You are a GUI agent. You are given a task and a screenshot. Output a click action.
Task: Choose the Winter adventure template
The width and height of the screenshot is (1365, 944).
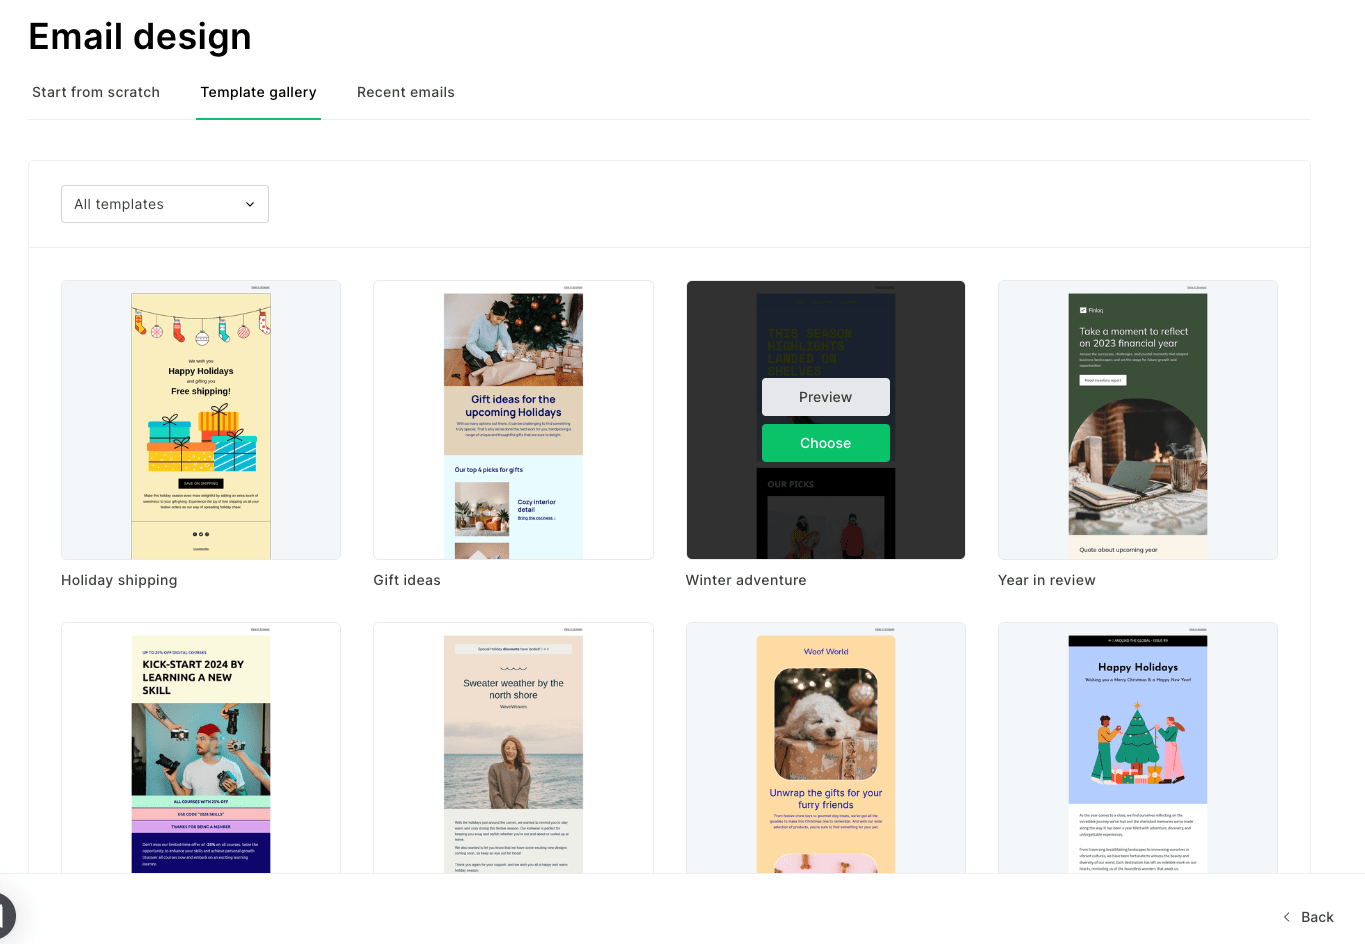point(825,443)
